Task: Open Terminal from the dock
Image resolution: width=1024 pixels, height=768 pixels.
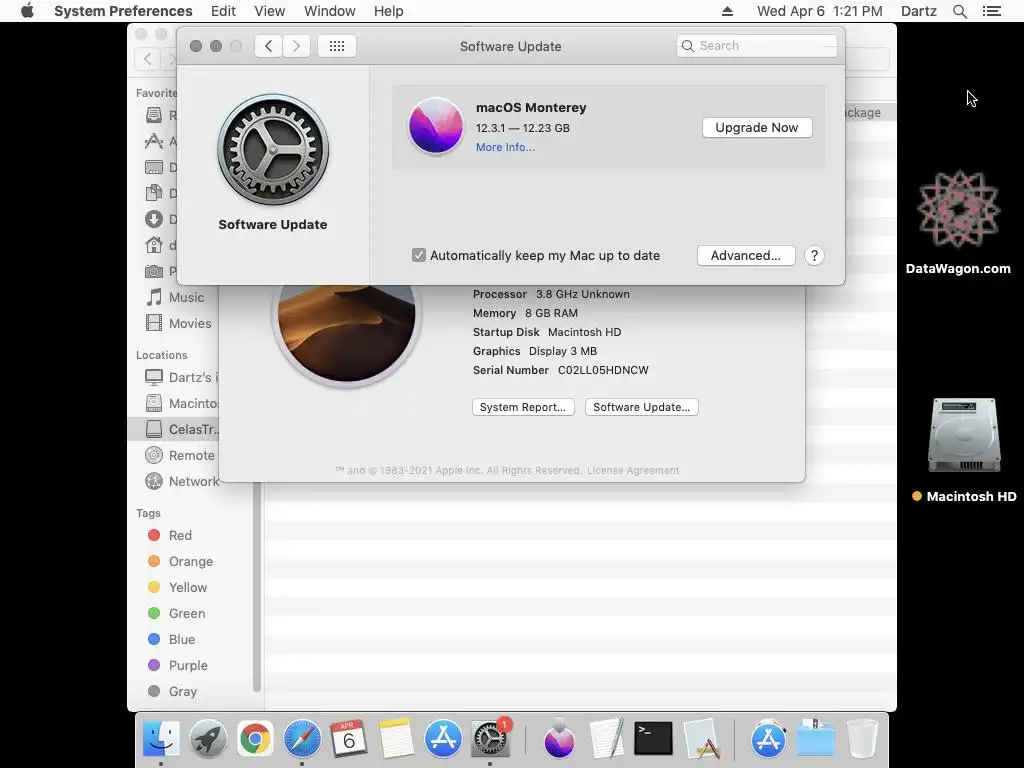Action: click(654, 739)
